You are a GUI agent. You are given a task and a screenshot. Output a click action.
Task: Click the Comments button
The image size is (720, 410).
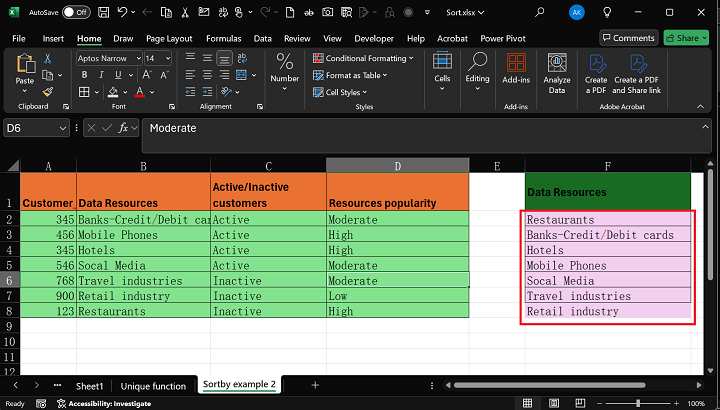coord(627,38)
